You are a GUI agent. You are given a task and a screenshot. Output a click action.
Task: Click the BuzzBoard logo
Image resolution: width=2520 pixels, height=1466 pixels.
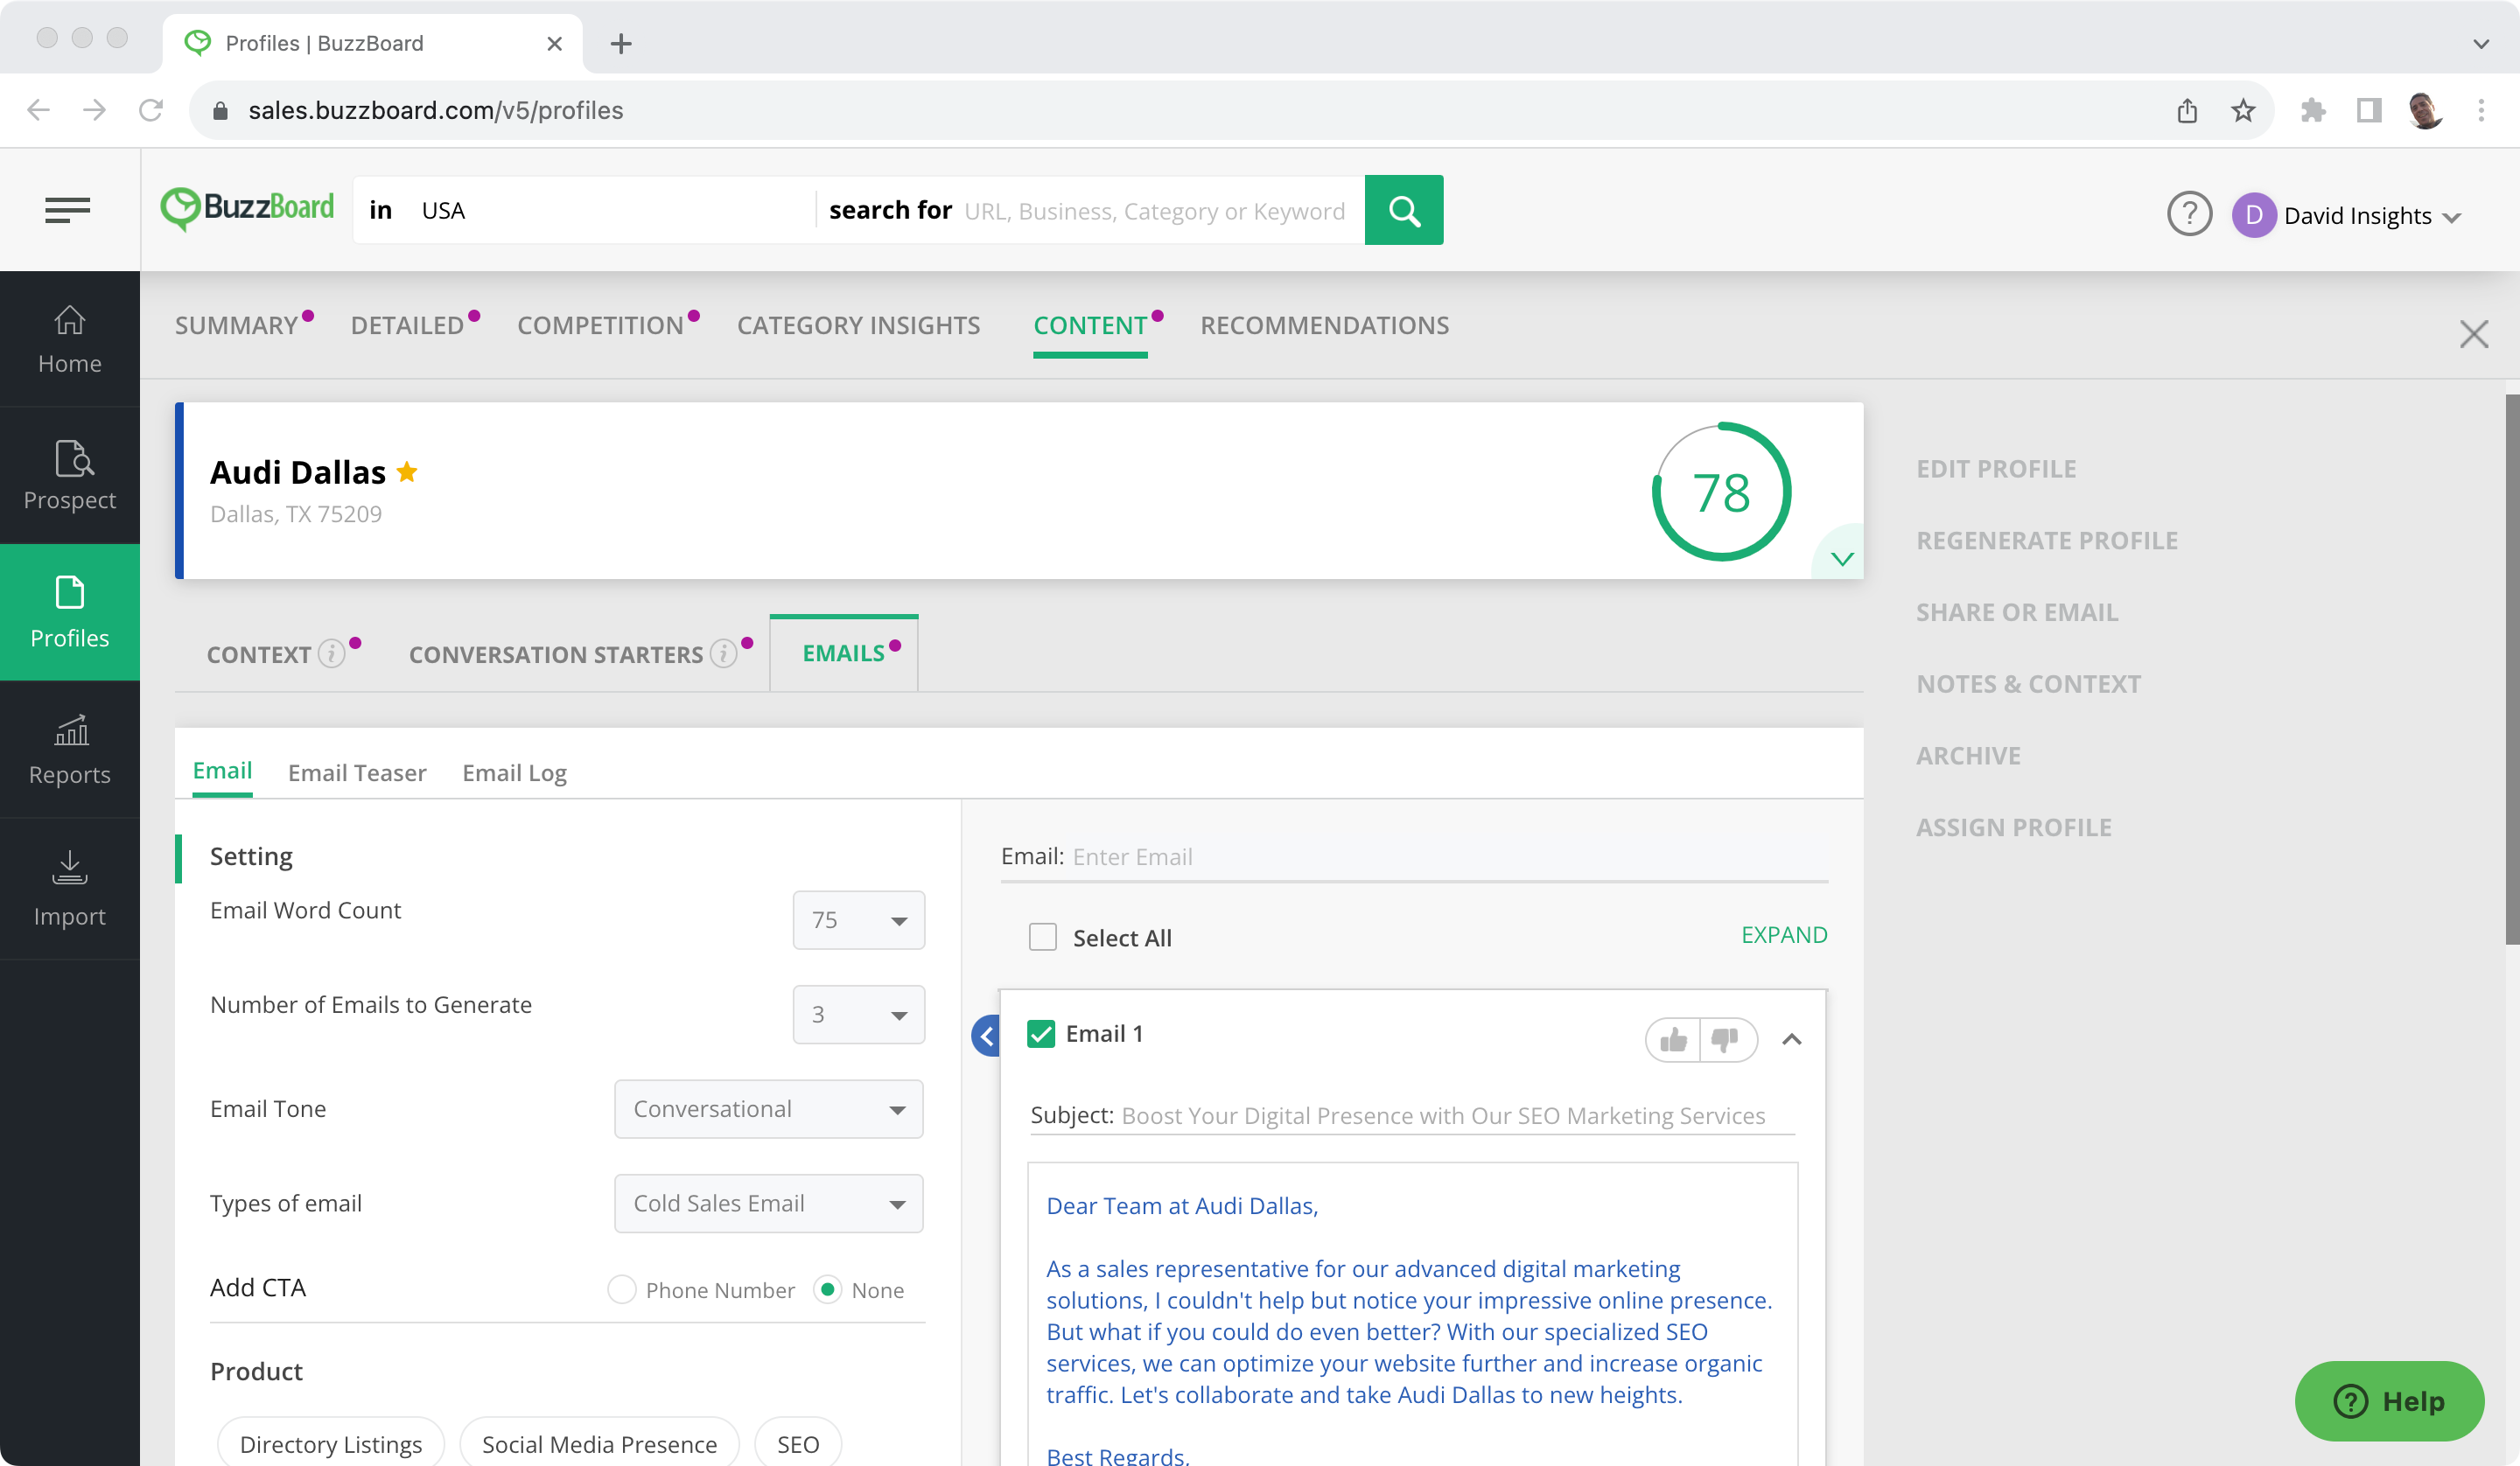(247, 208)
